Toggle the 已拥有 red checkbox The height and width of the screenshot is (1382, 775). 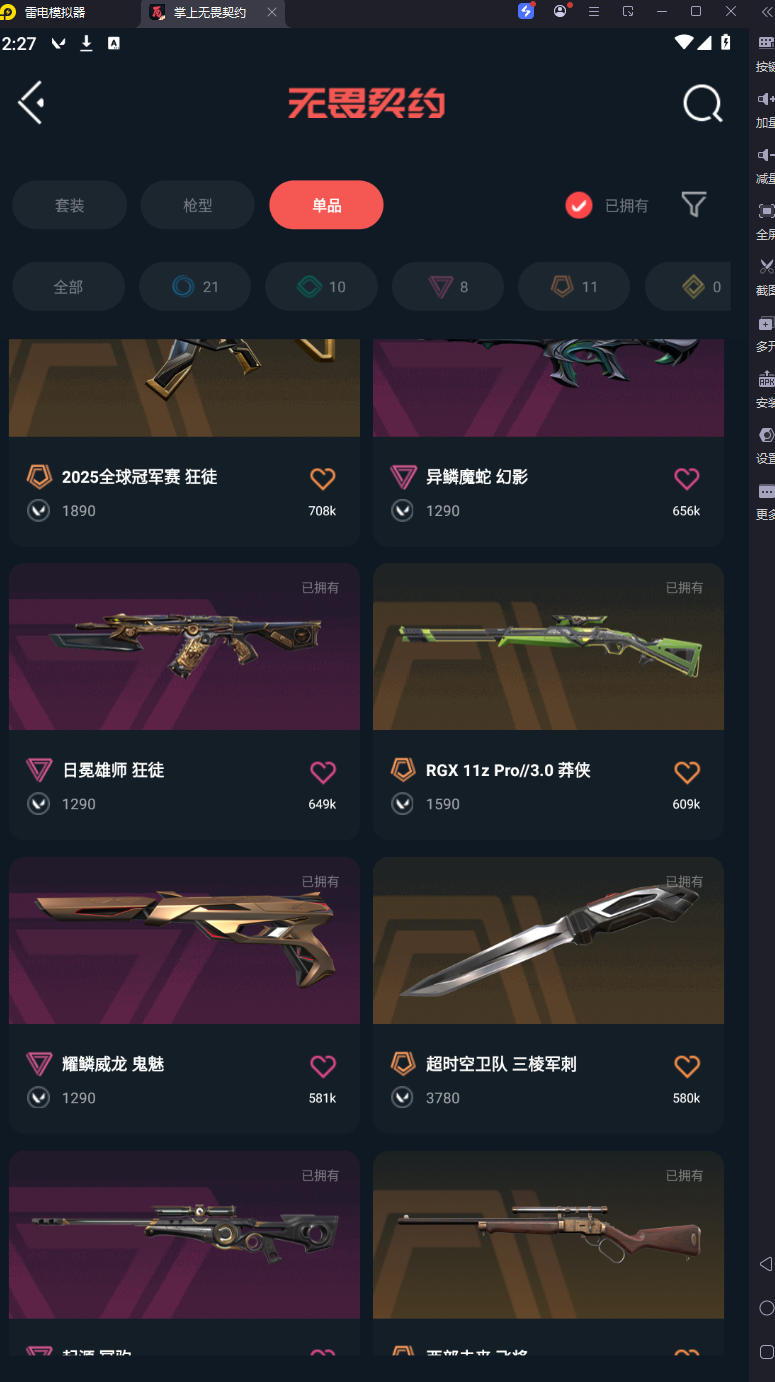(x=579, y=205)
